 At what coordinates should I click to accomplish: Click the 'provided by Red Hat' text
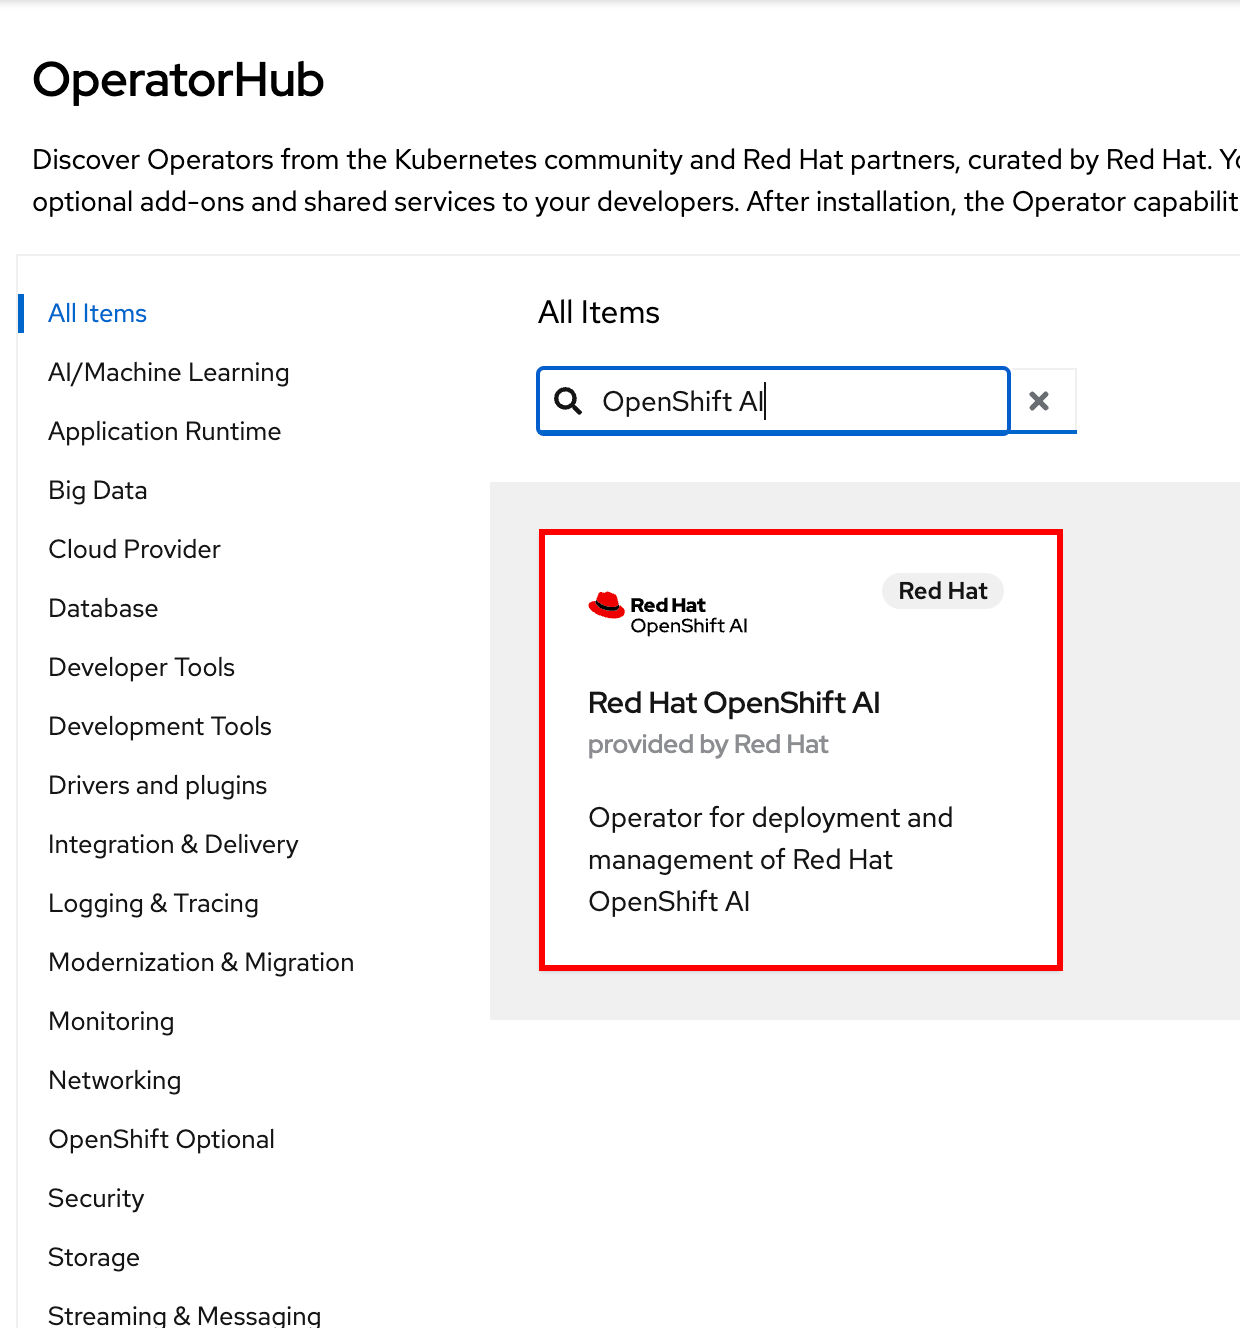click(708, 744)
